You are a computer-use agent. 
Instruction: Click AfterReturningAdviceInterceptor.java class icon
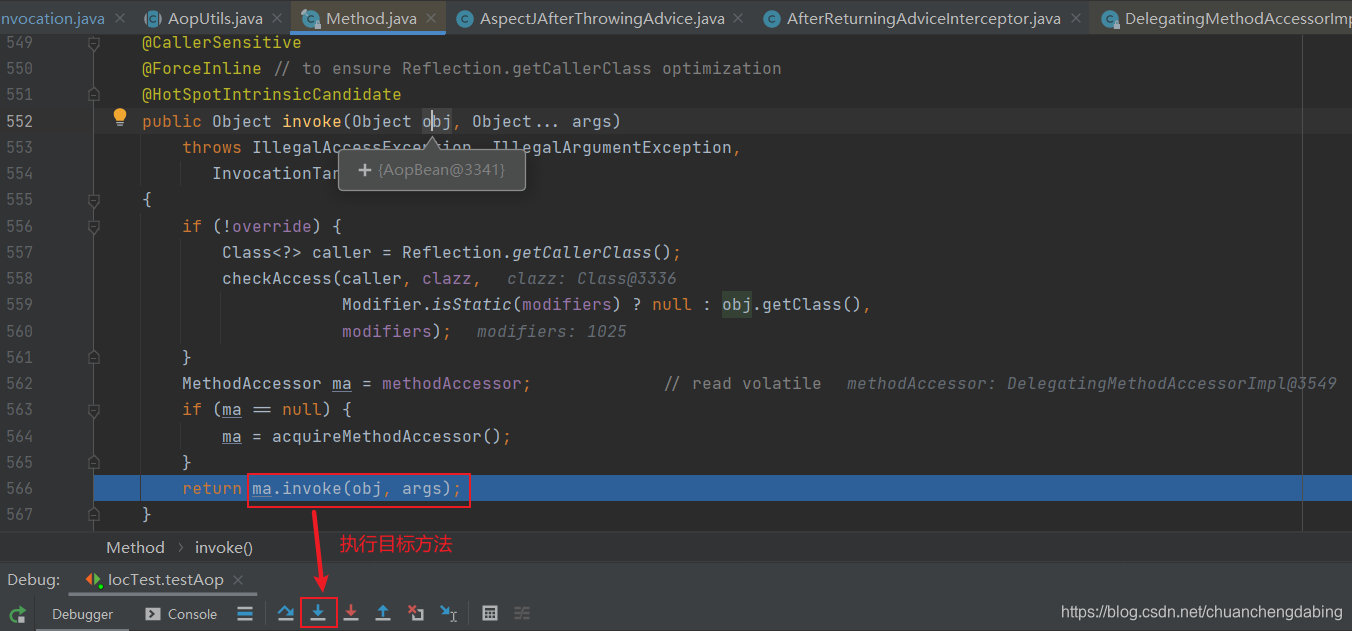click(x=772, y=18)
